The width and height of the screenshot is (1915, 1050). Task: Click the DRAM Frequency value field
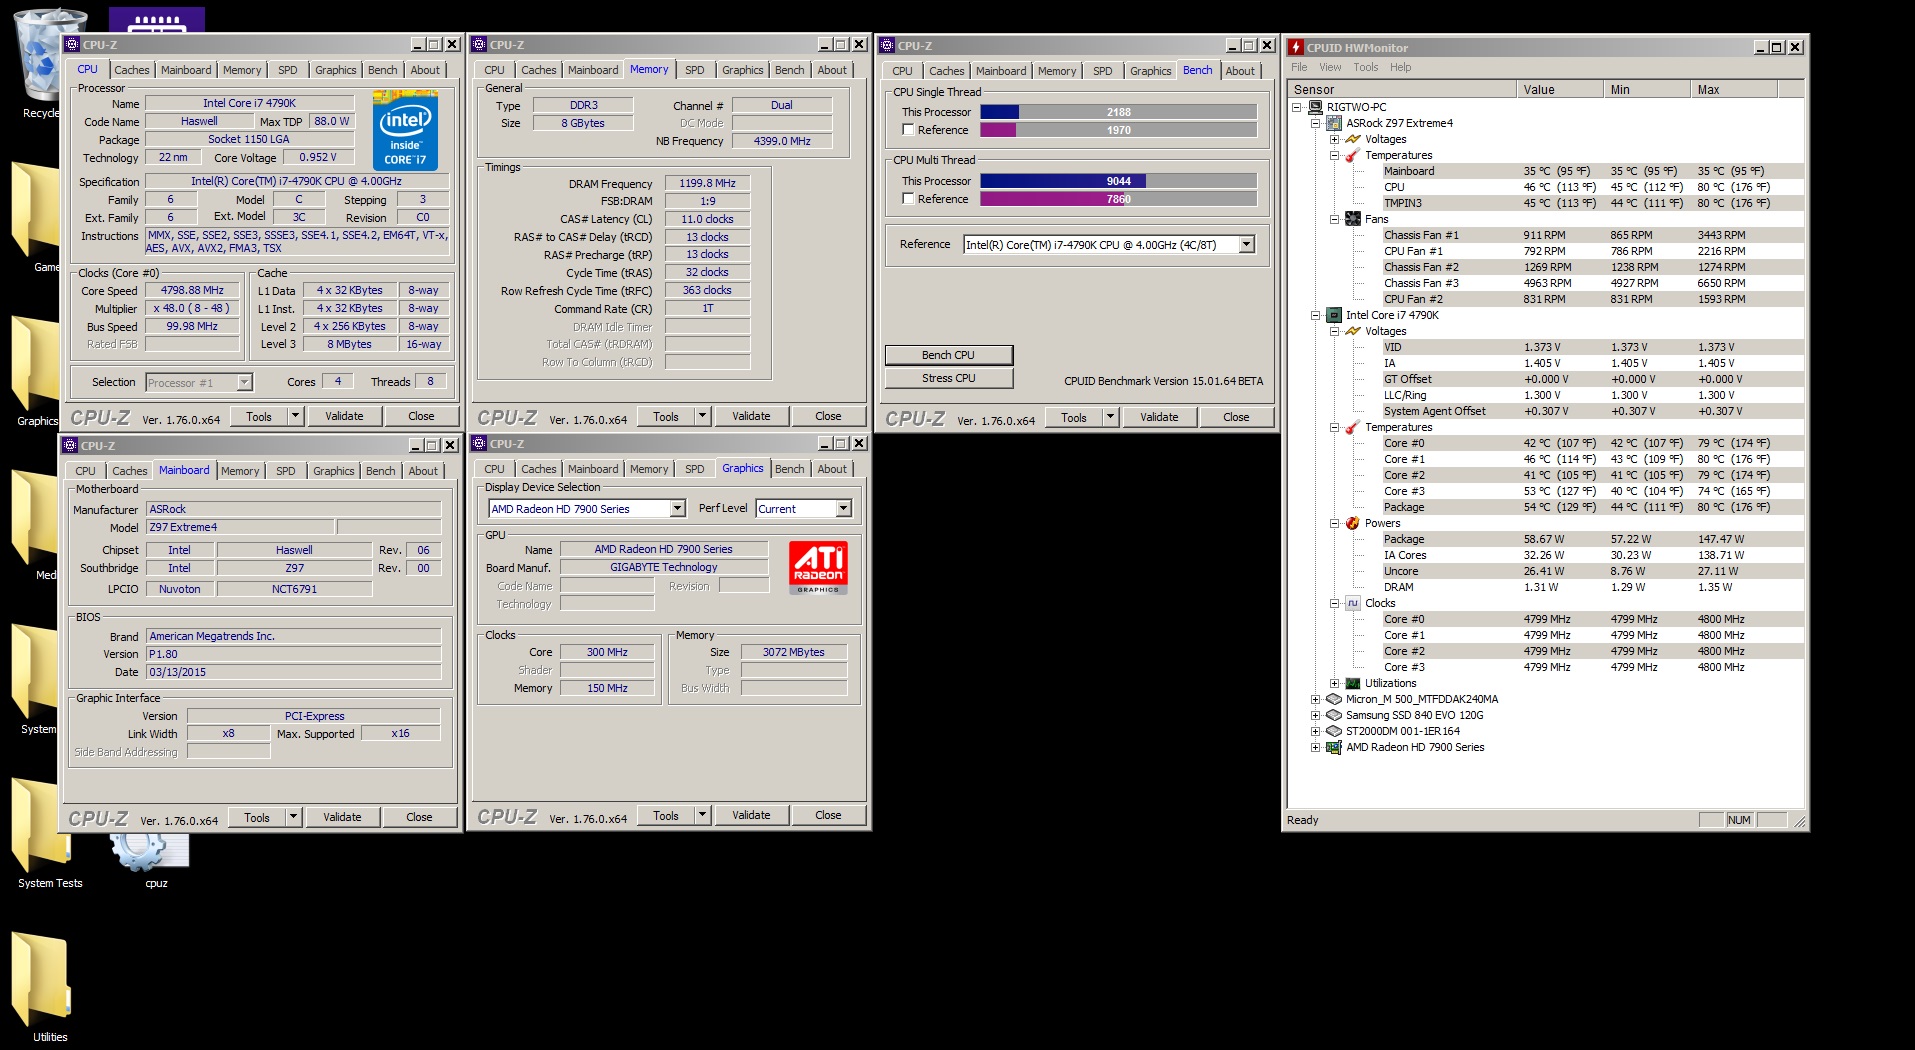[x=707, y=183]
